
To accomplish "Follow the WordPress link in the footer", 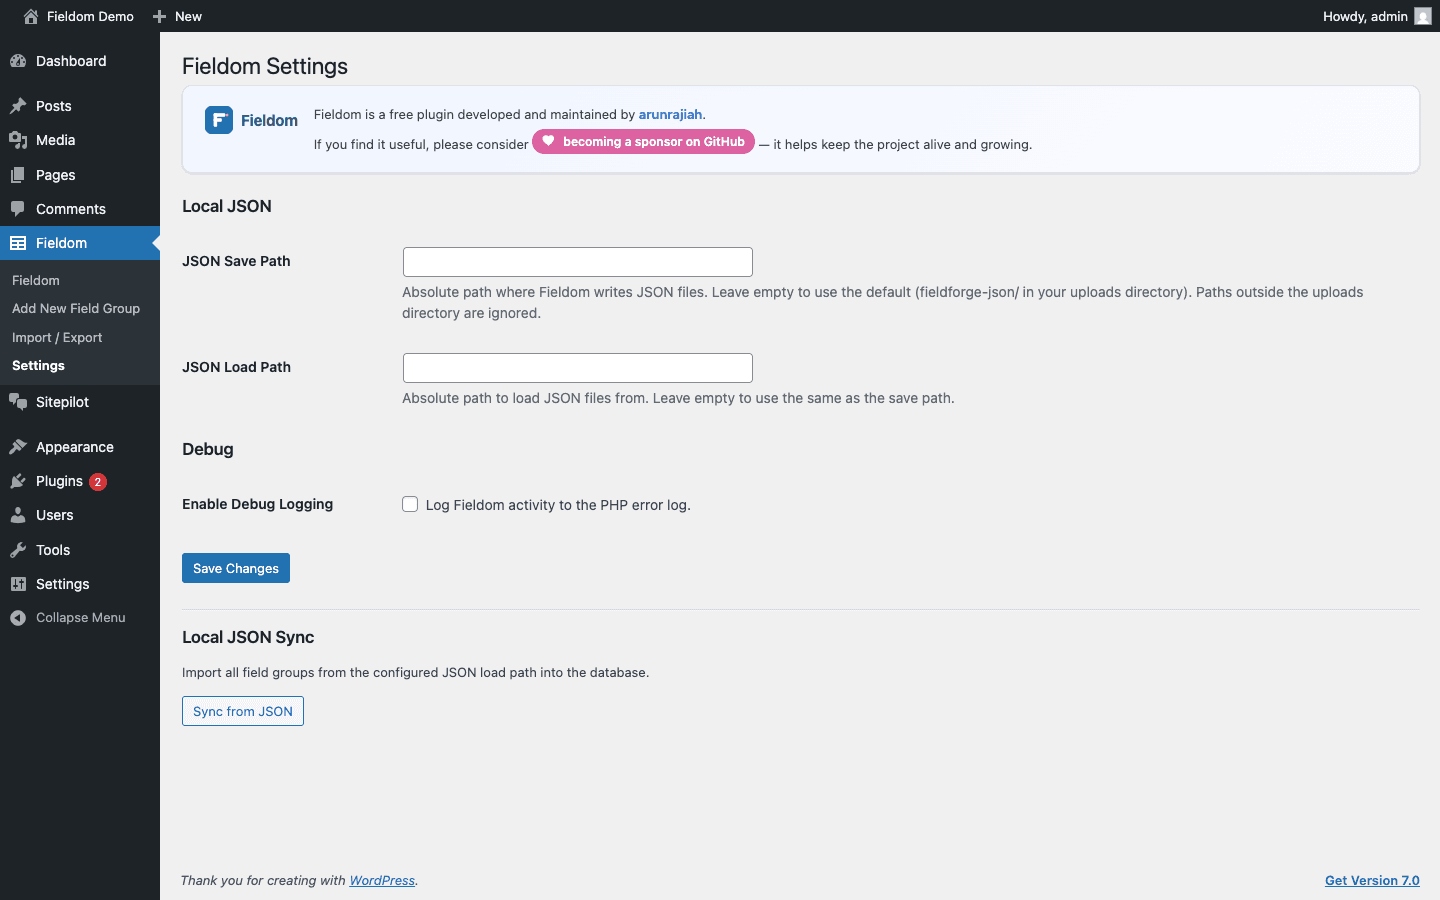I will (382, 880).
